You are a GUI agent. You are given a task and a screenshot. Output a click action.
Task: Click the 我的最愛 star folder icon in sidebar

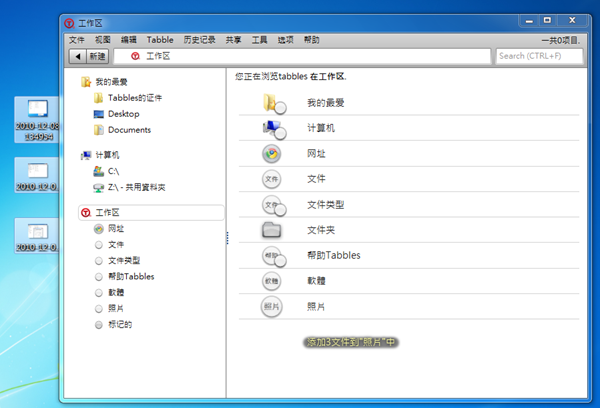pyautogui.click(x=86, y=82)
